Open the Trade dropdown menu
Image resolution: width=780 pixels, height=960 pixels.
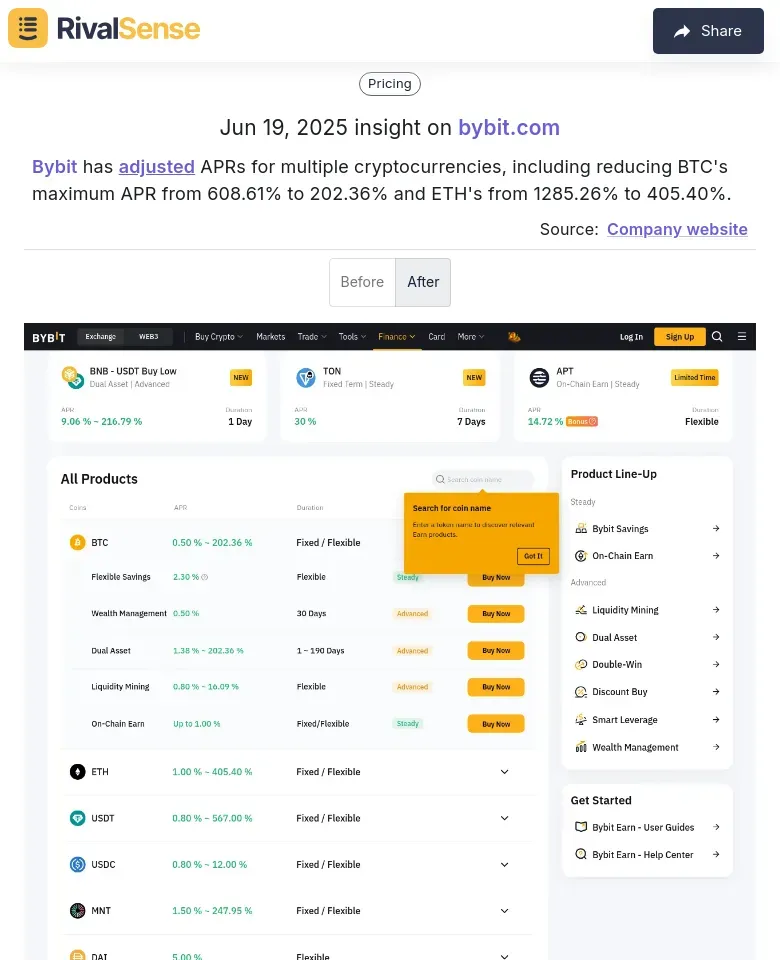coord(312,337)
